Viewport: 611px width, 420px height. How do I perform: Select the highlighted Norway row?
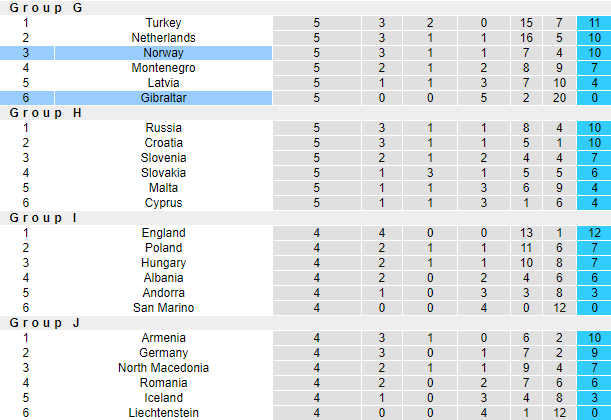coord(163,53)
